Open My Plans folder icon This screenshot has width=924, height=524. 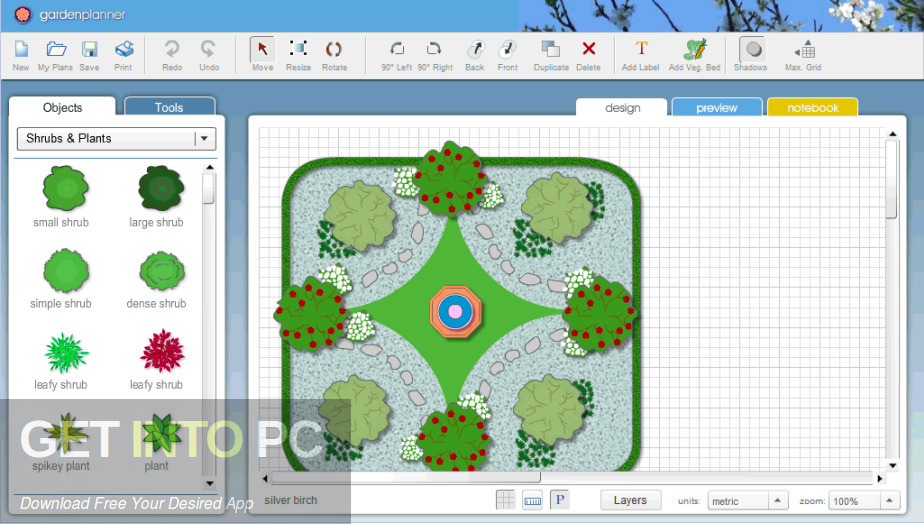[x=56, y=50]
